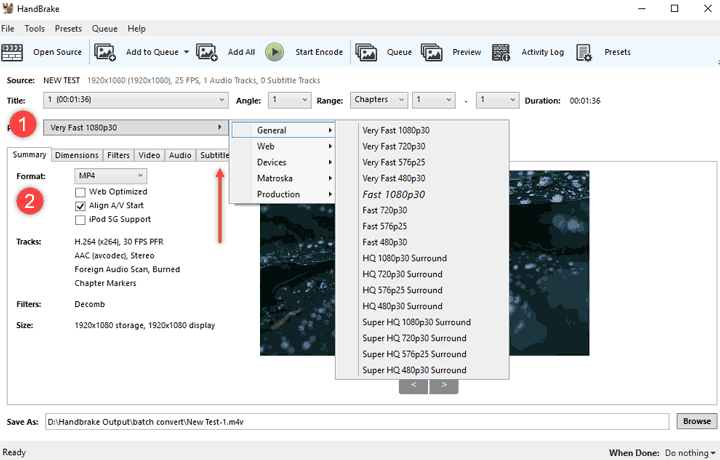
Task: Open the Add to Queue dropdown arrow
Action: (186, 52)
